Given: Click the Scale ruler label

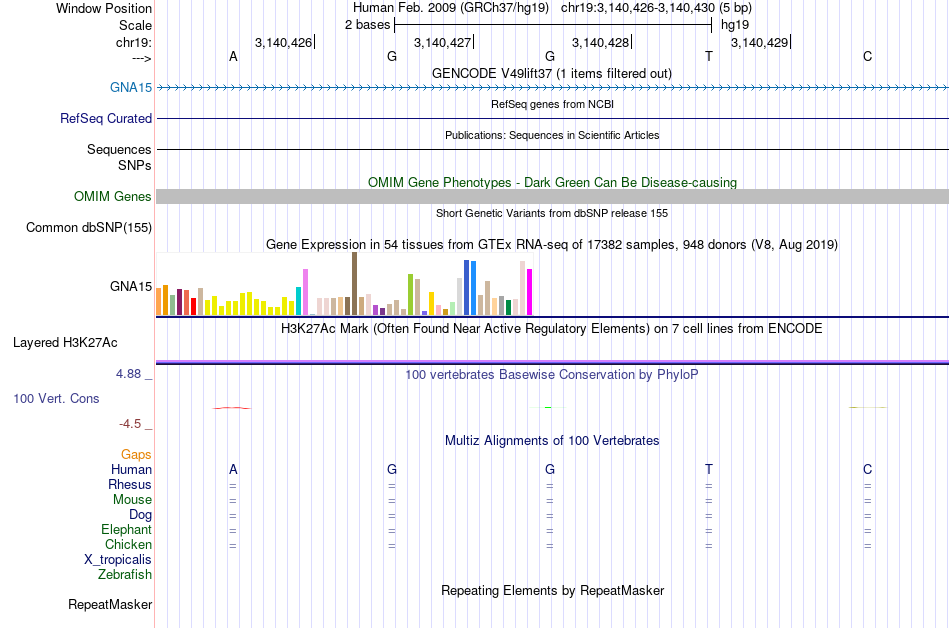Looking at the screenshot, I should click(136, 25).
